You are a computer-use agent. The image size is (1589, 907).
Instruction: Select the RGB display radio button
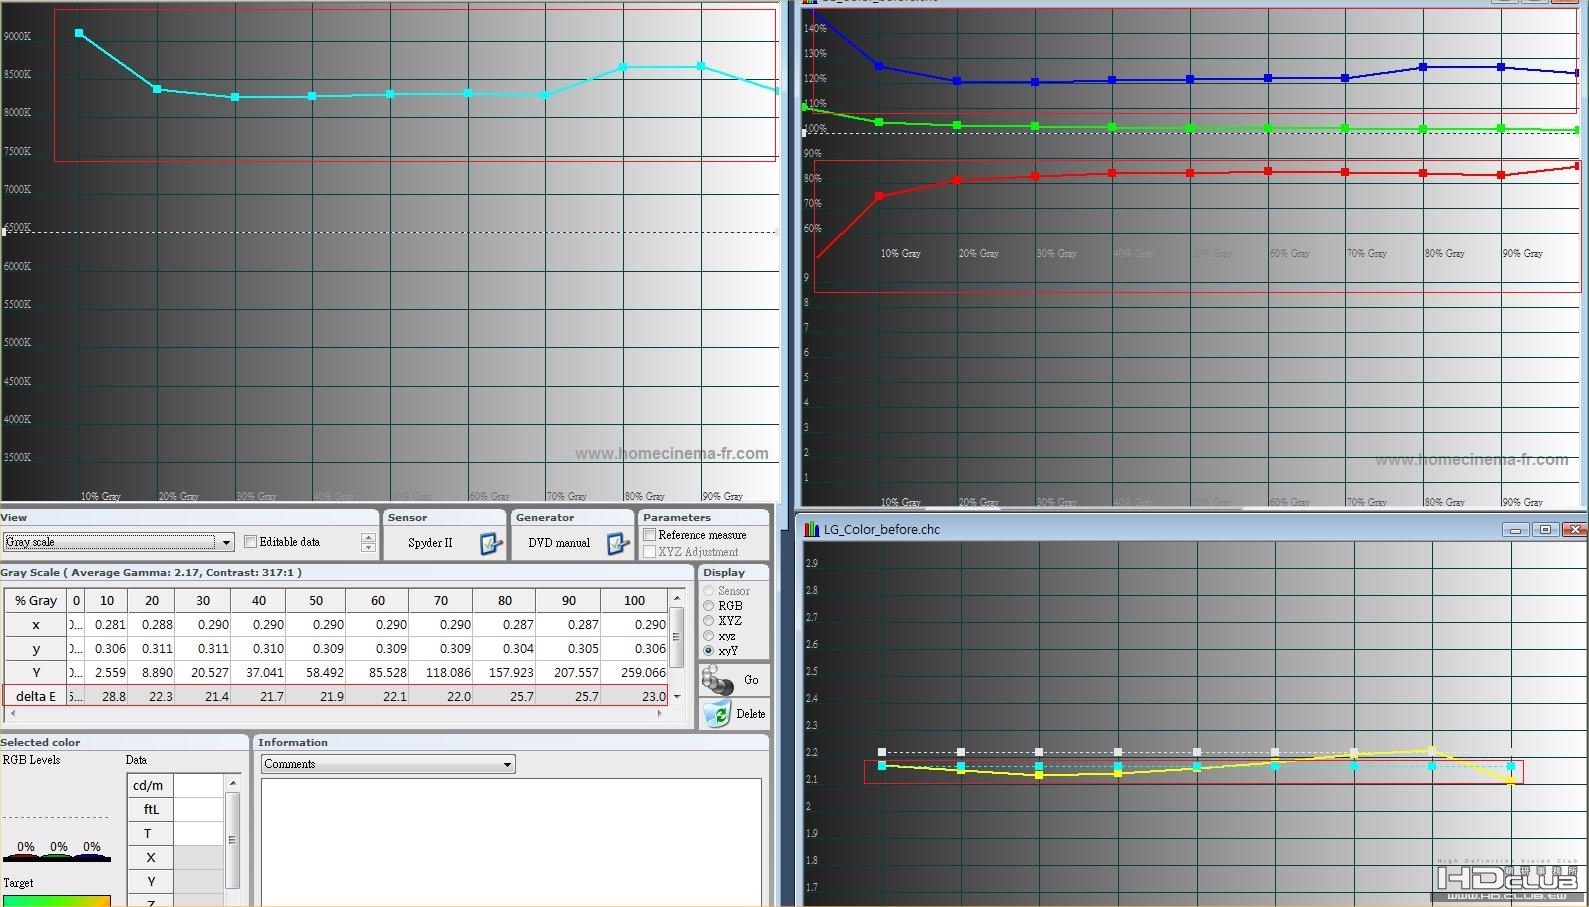pos(708,606)
